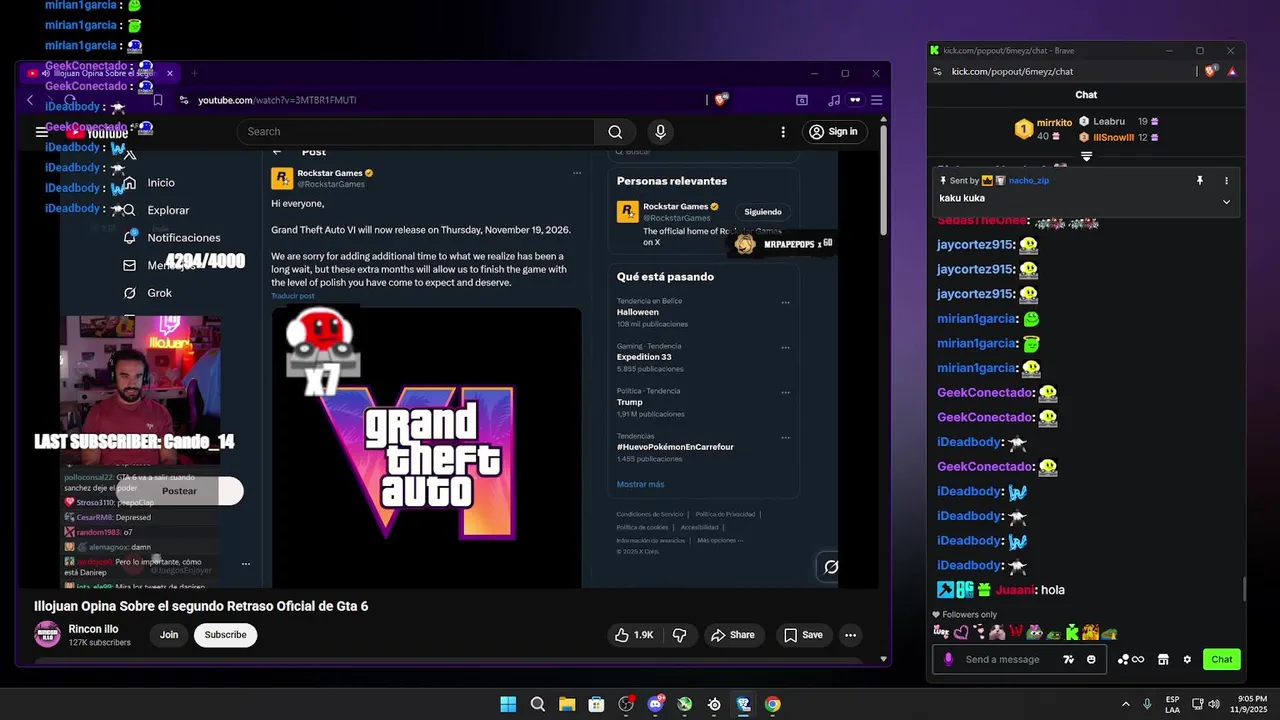The width and height of the screenshot is (1280, 720).
Task: Open nacho_zip user profile in pinned message
Action: 1028,181
